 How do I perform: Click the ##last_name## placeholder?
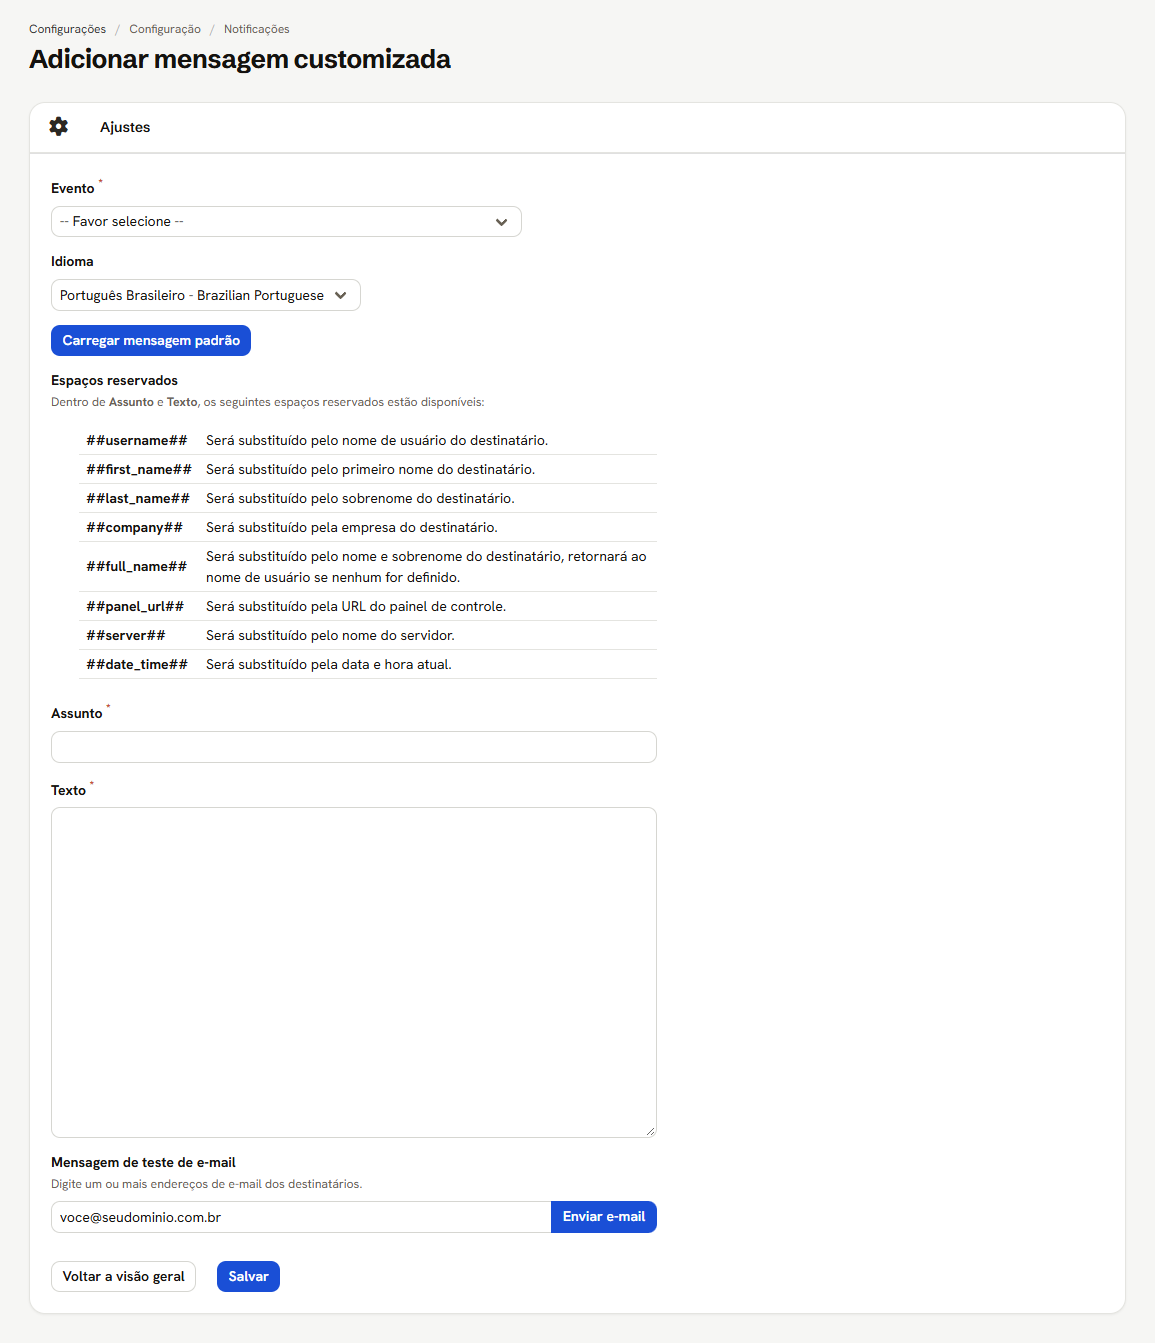[x=138, y=499]
